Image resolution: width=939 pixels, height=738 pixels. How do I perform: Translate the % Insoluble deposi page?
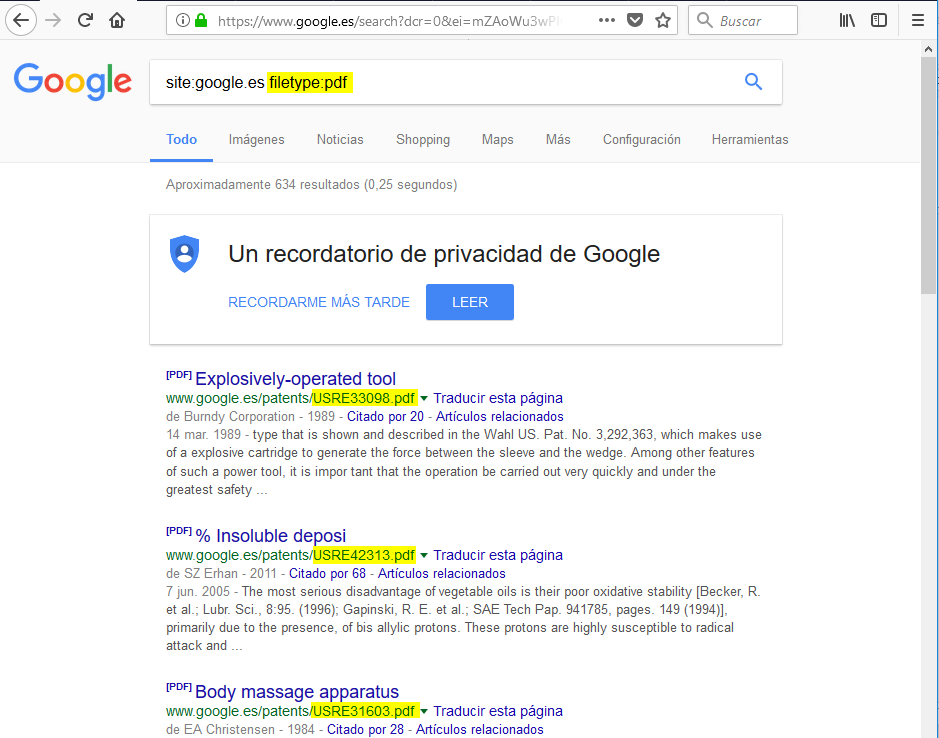[498, 555]
